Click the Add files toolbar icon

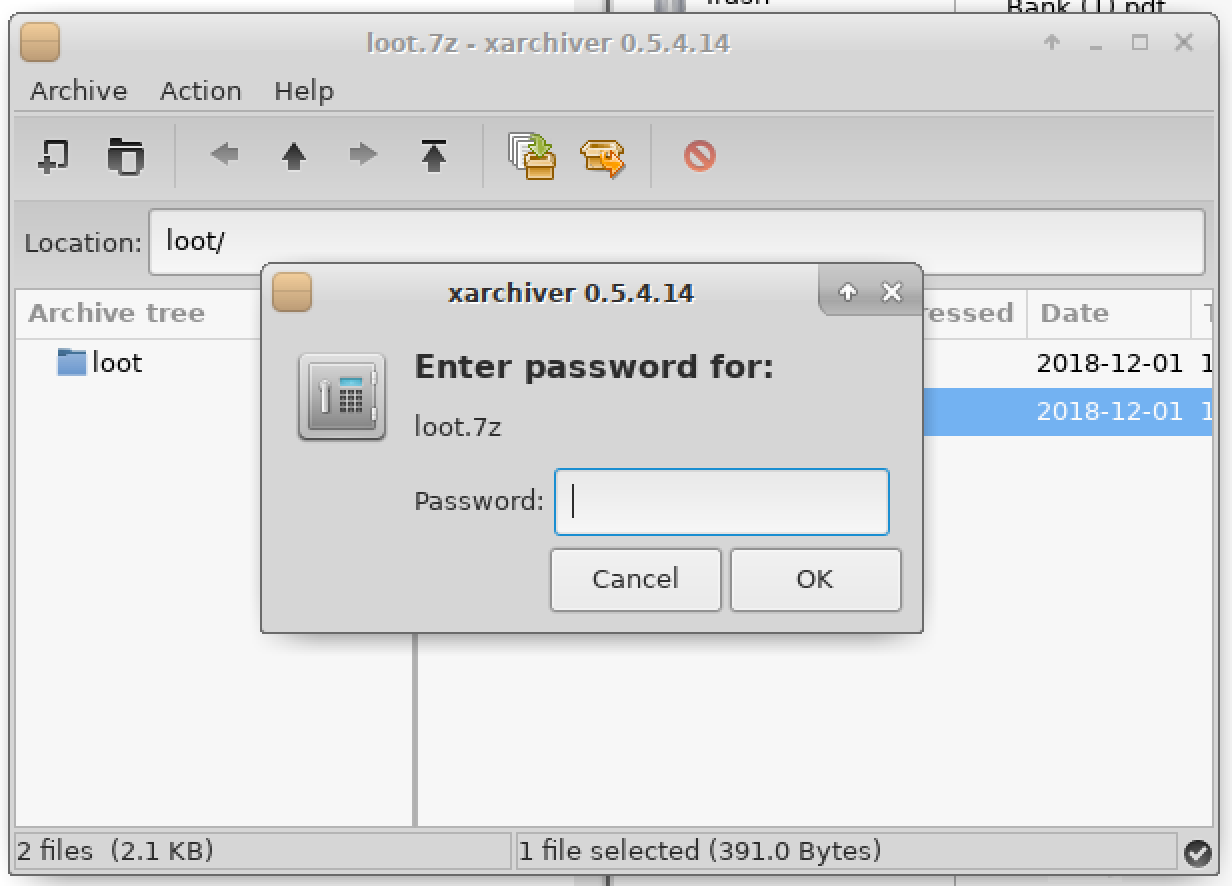pos(531,155)
